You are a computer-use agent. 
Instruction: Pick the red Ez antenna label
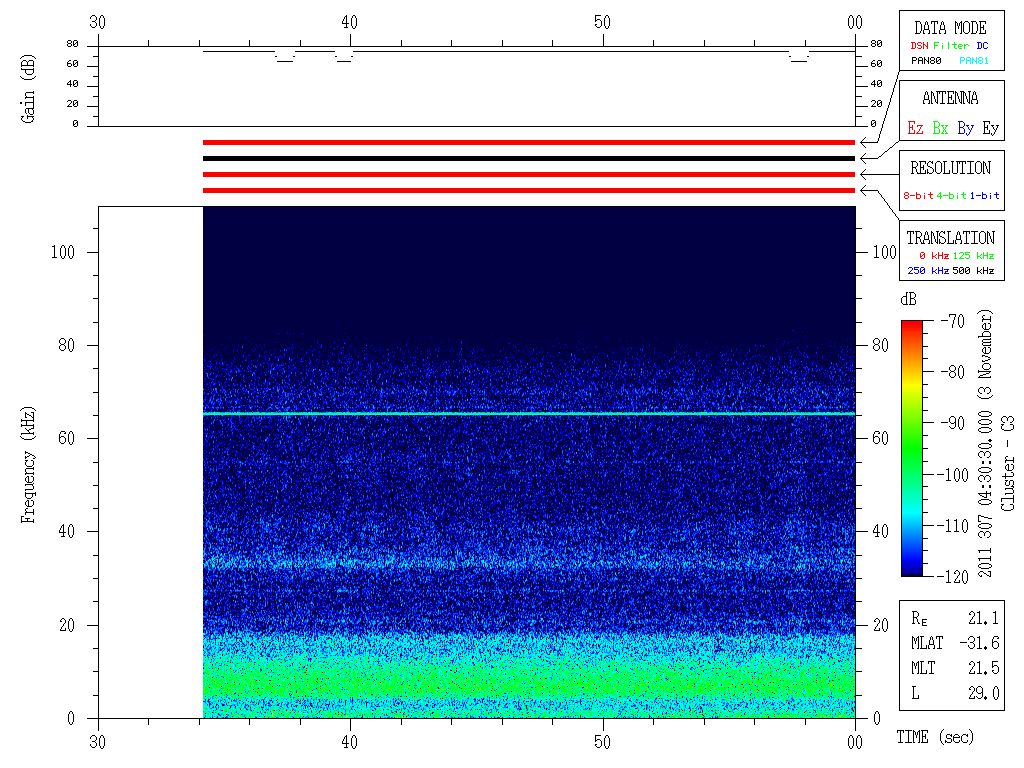click(x=915, y=128)
